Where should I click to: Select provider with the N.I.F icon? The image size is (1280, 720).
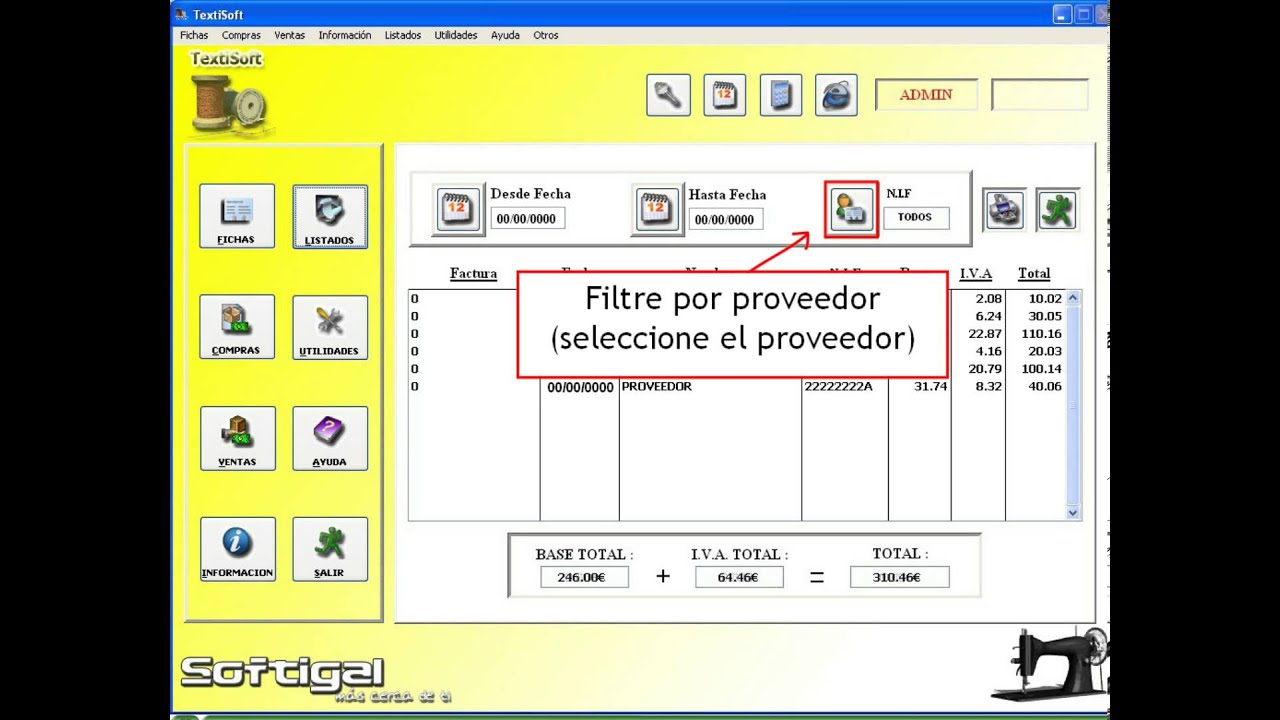[x=851, y=209]
